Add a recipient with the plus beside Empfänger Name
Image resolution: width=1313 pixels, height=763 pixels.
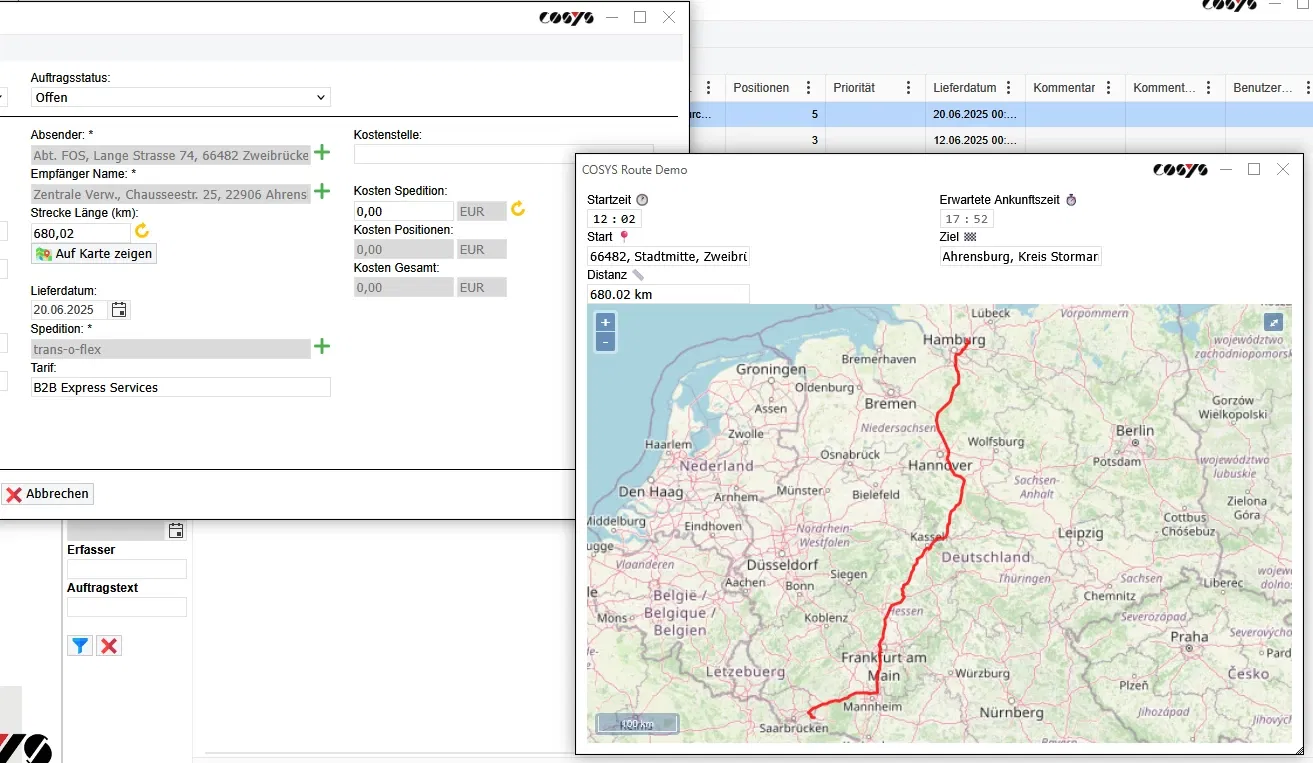tap(322, 191)
